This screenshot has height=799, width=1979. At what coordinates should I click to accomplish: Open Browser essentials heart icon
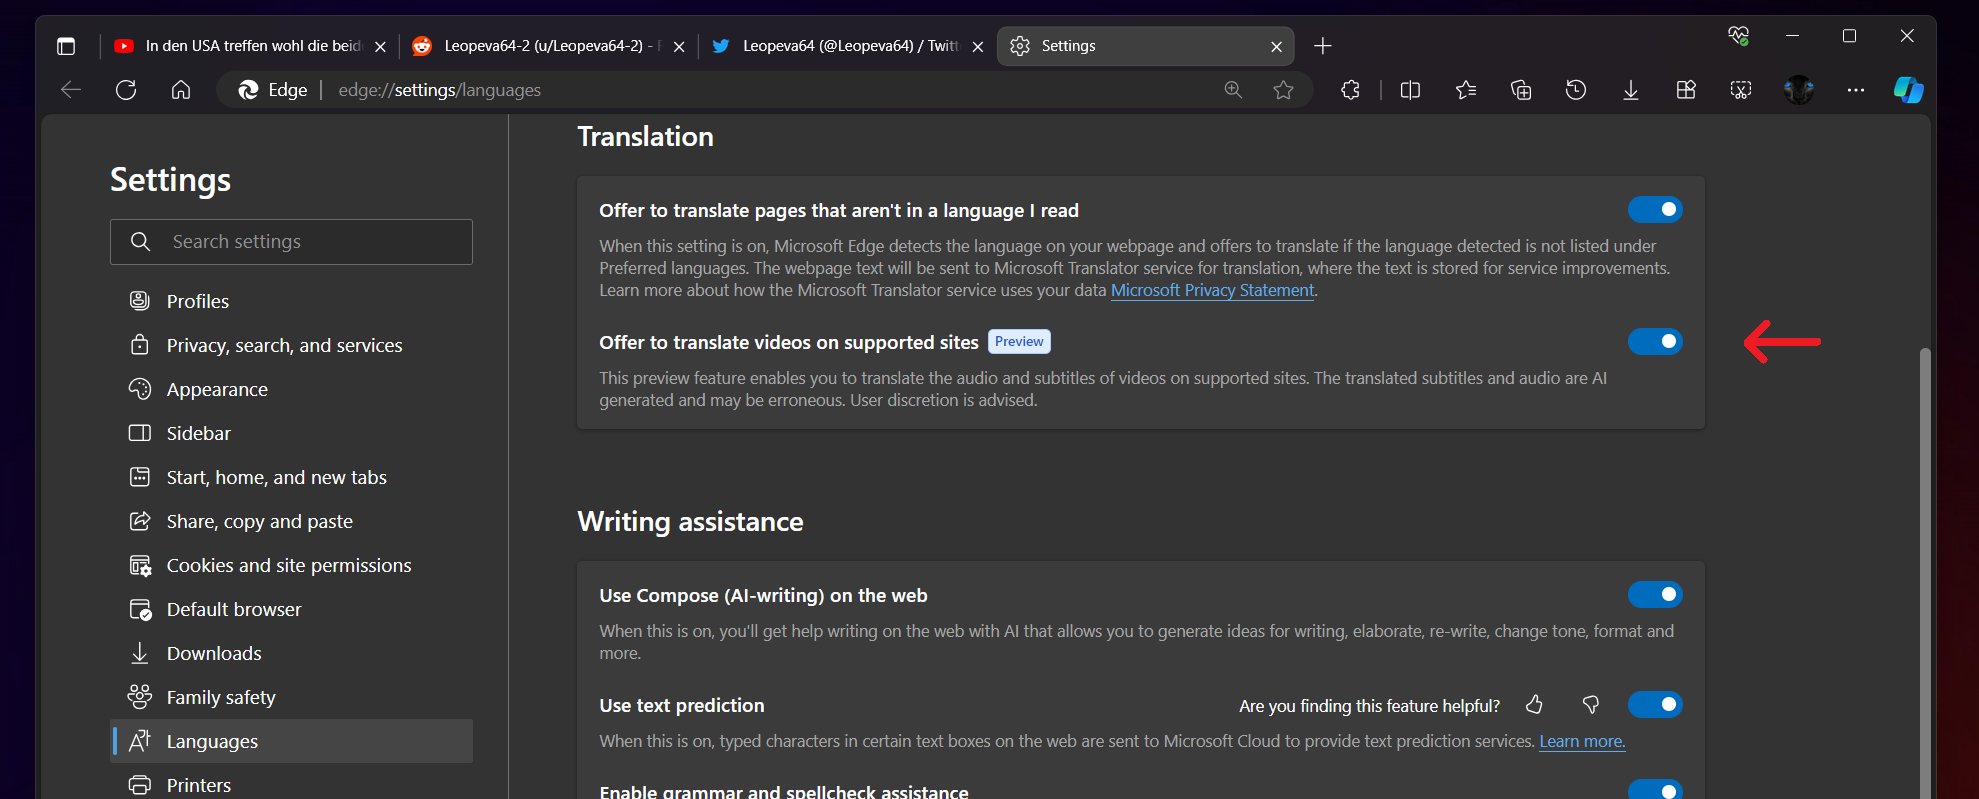pyautogui.click(x=1738, y=36)
